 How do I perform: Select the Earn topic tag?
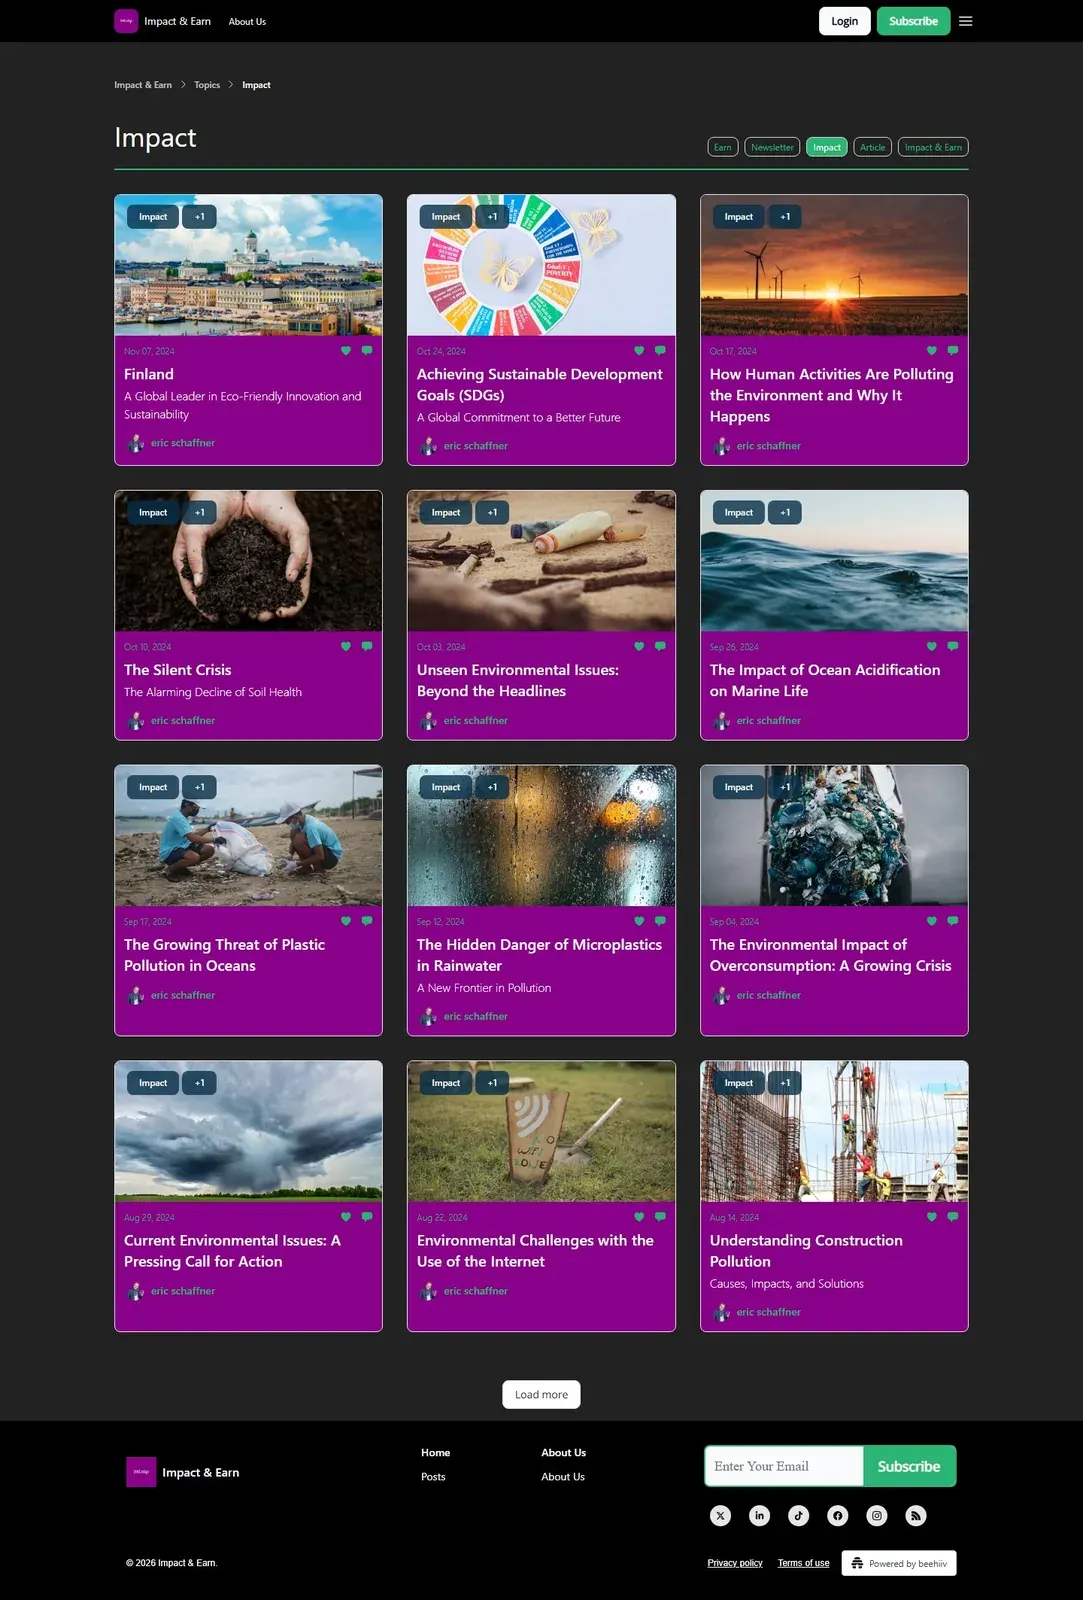pyautogui.click(x=723, y=147)
